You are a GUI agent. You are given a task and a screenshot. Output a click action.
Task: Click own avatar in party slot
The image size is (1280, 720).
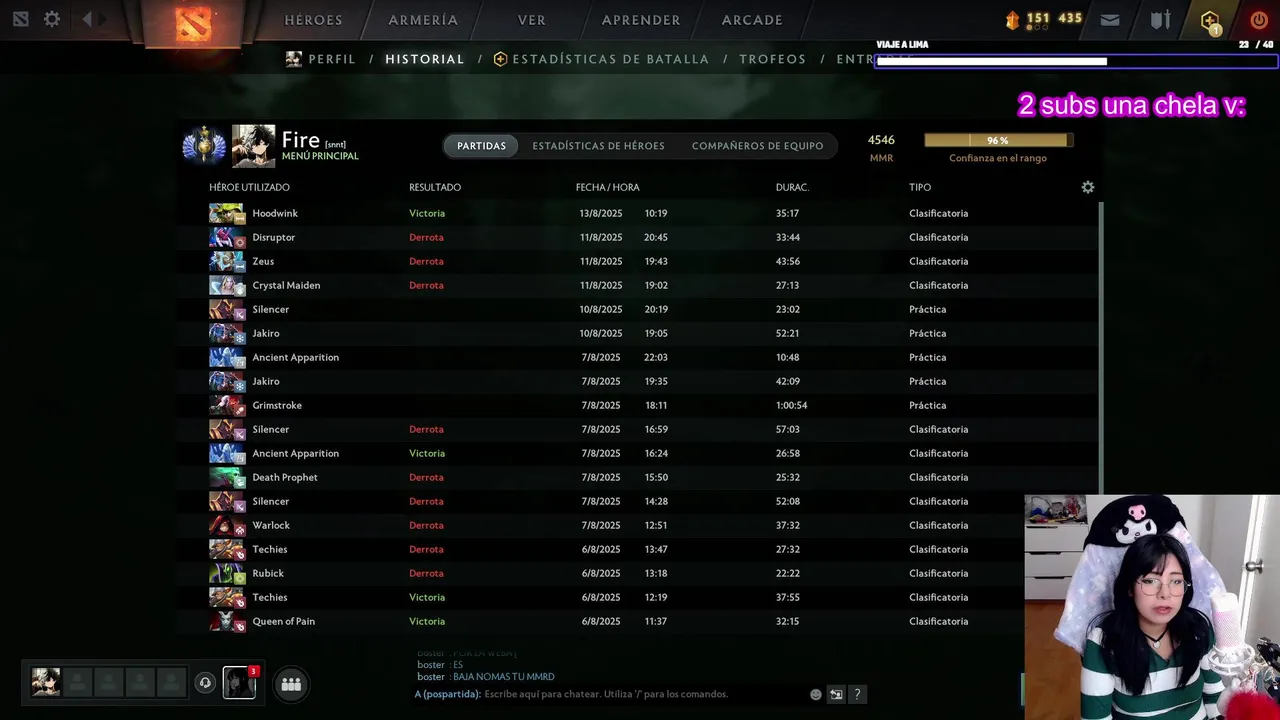point(46,682)
